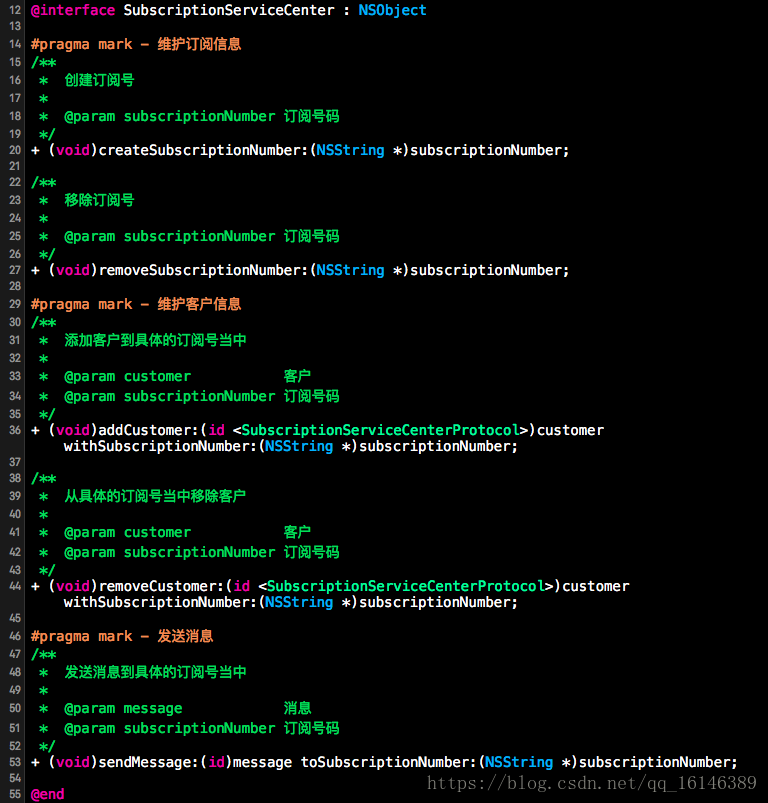The height and width of the screenshot is (803, 768).
Task: Click comment 从具体的订阅号当中移除客户
Action: tap(155, 496)
